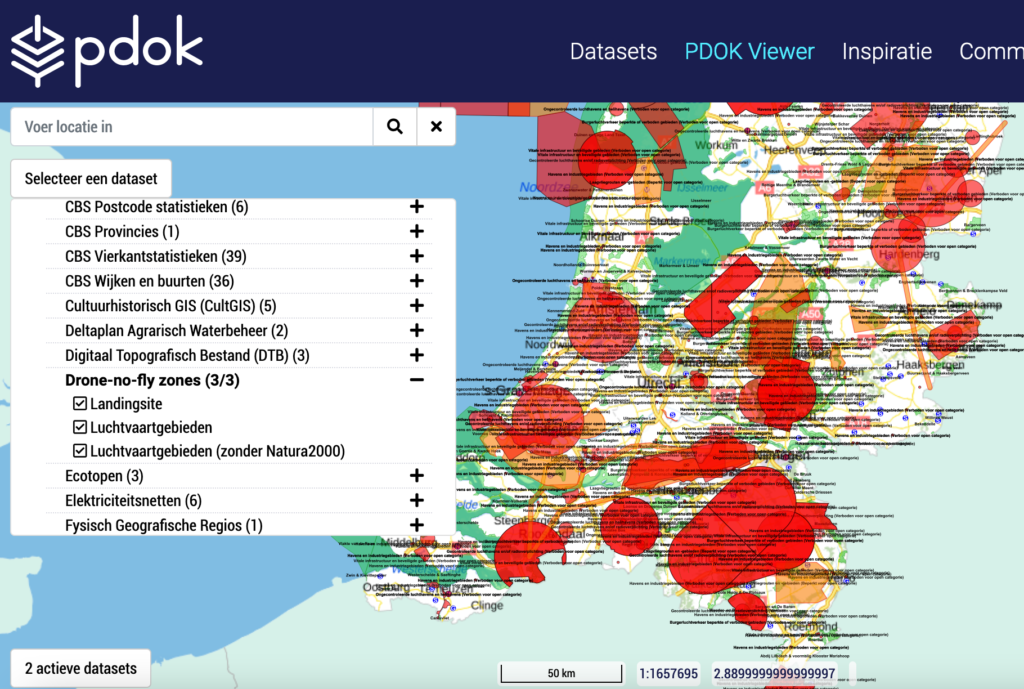Screen dimensions: 1024x689
Task: Click the plus icon beside Ecotopen
Action: point(417,476)
